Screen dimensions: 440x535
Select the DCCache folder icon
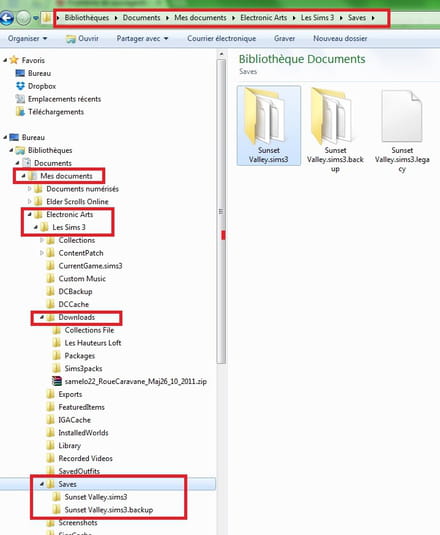pyautogui.click(x=50, y=304)
